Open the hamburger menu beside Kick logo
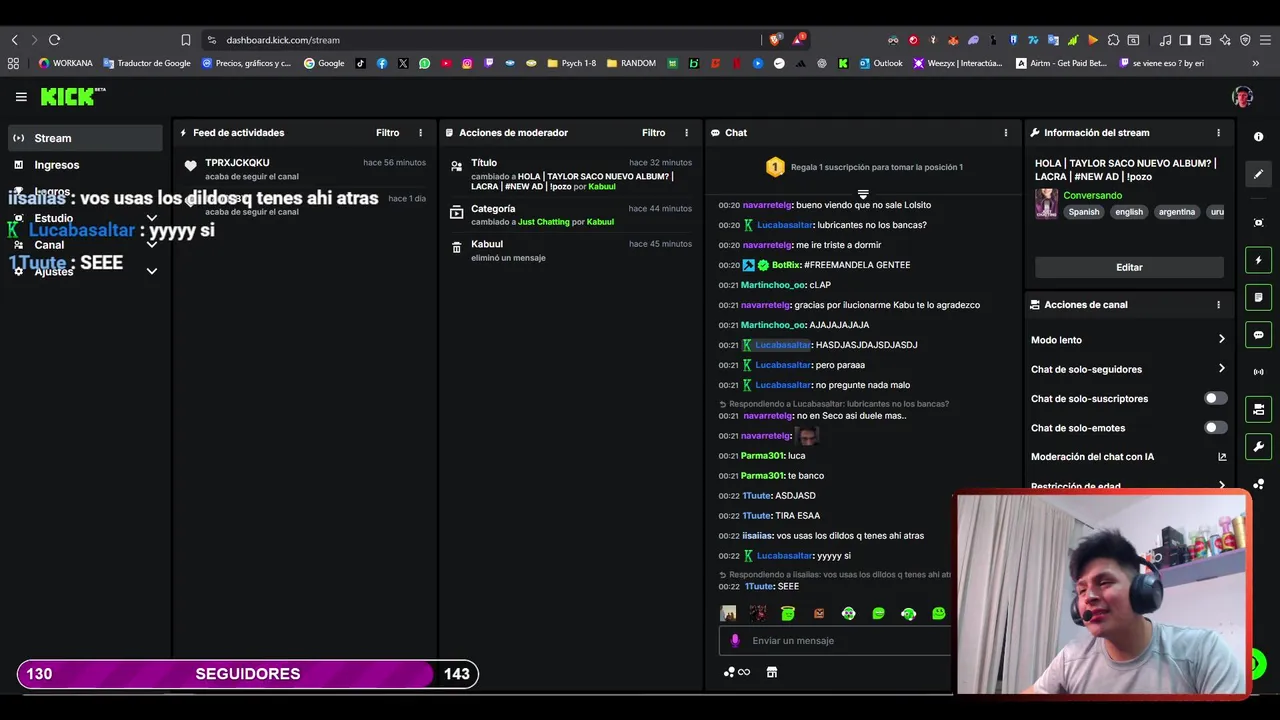 click(x=21, y=97)
